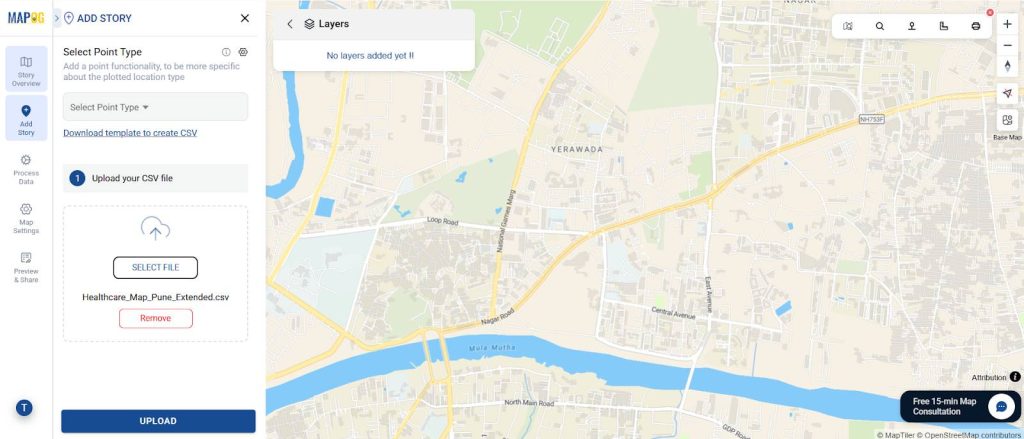Click the SELECT FILE button

155,267
